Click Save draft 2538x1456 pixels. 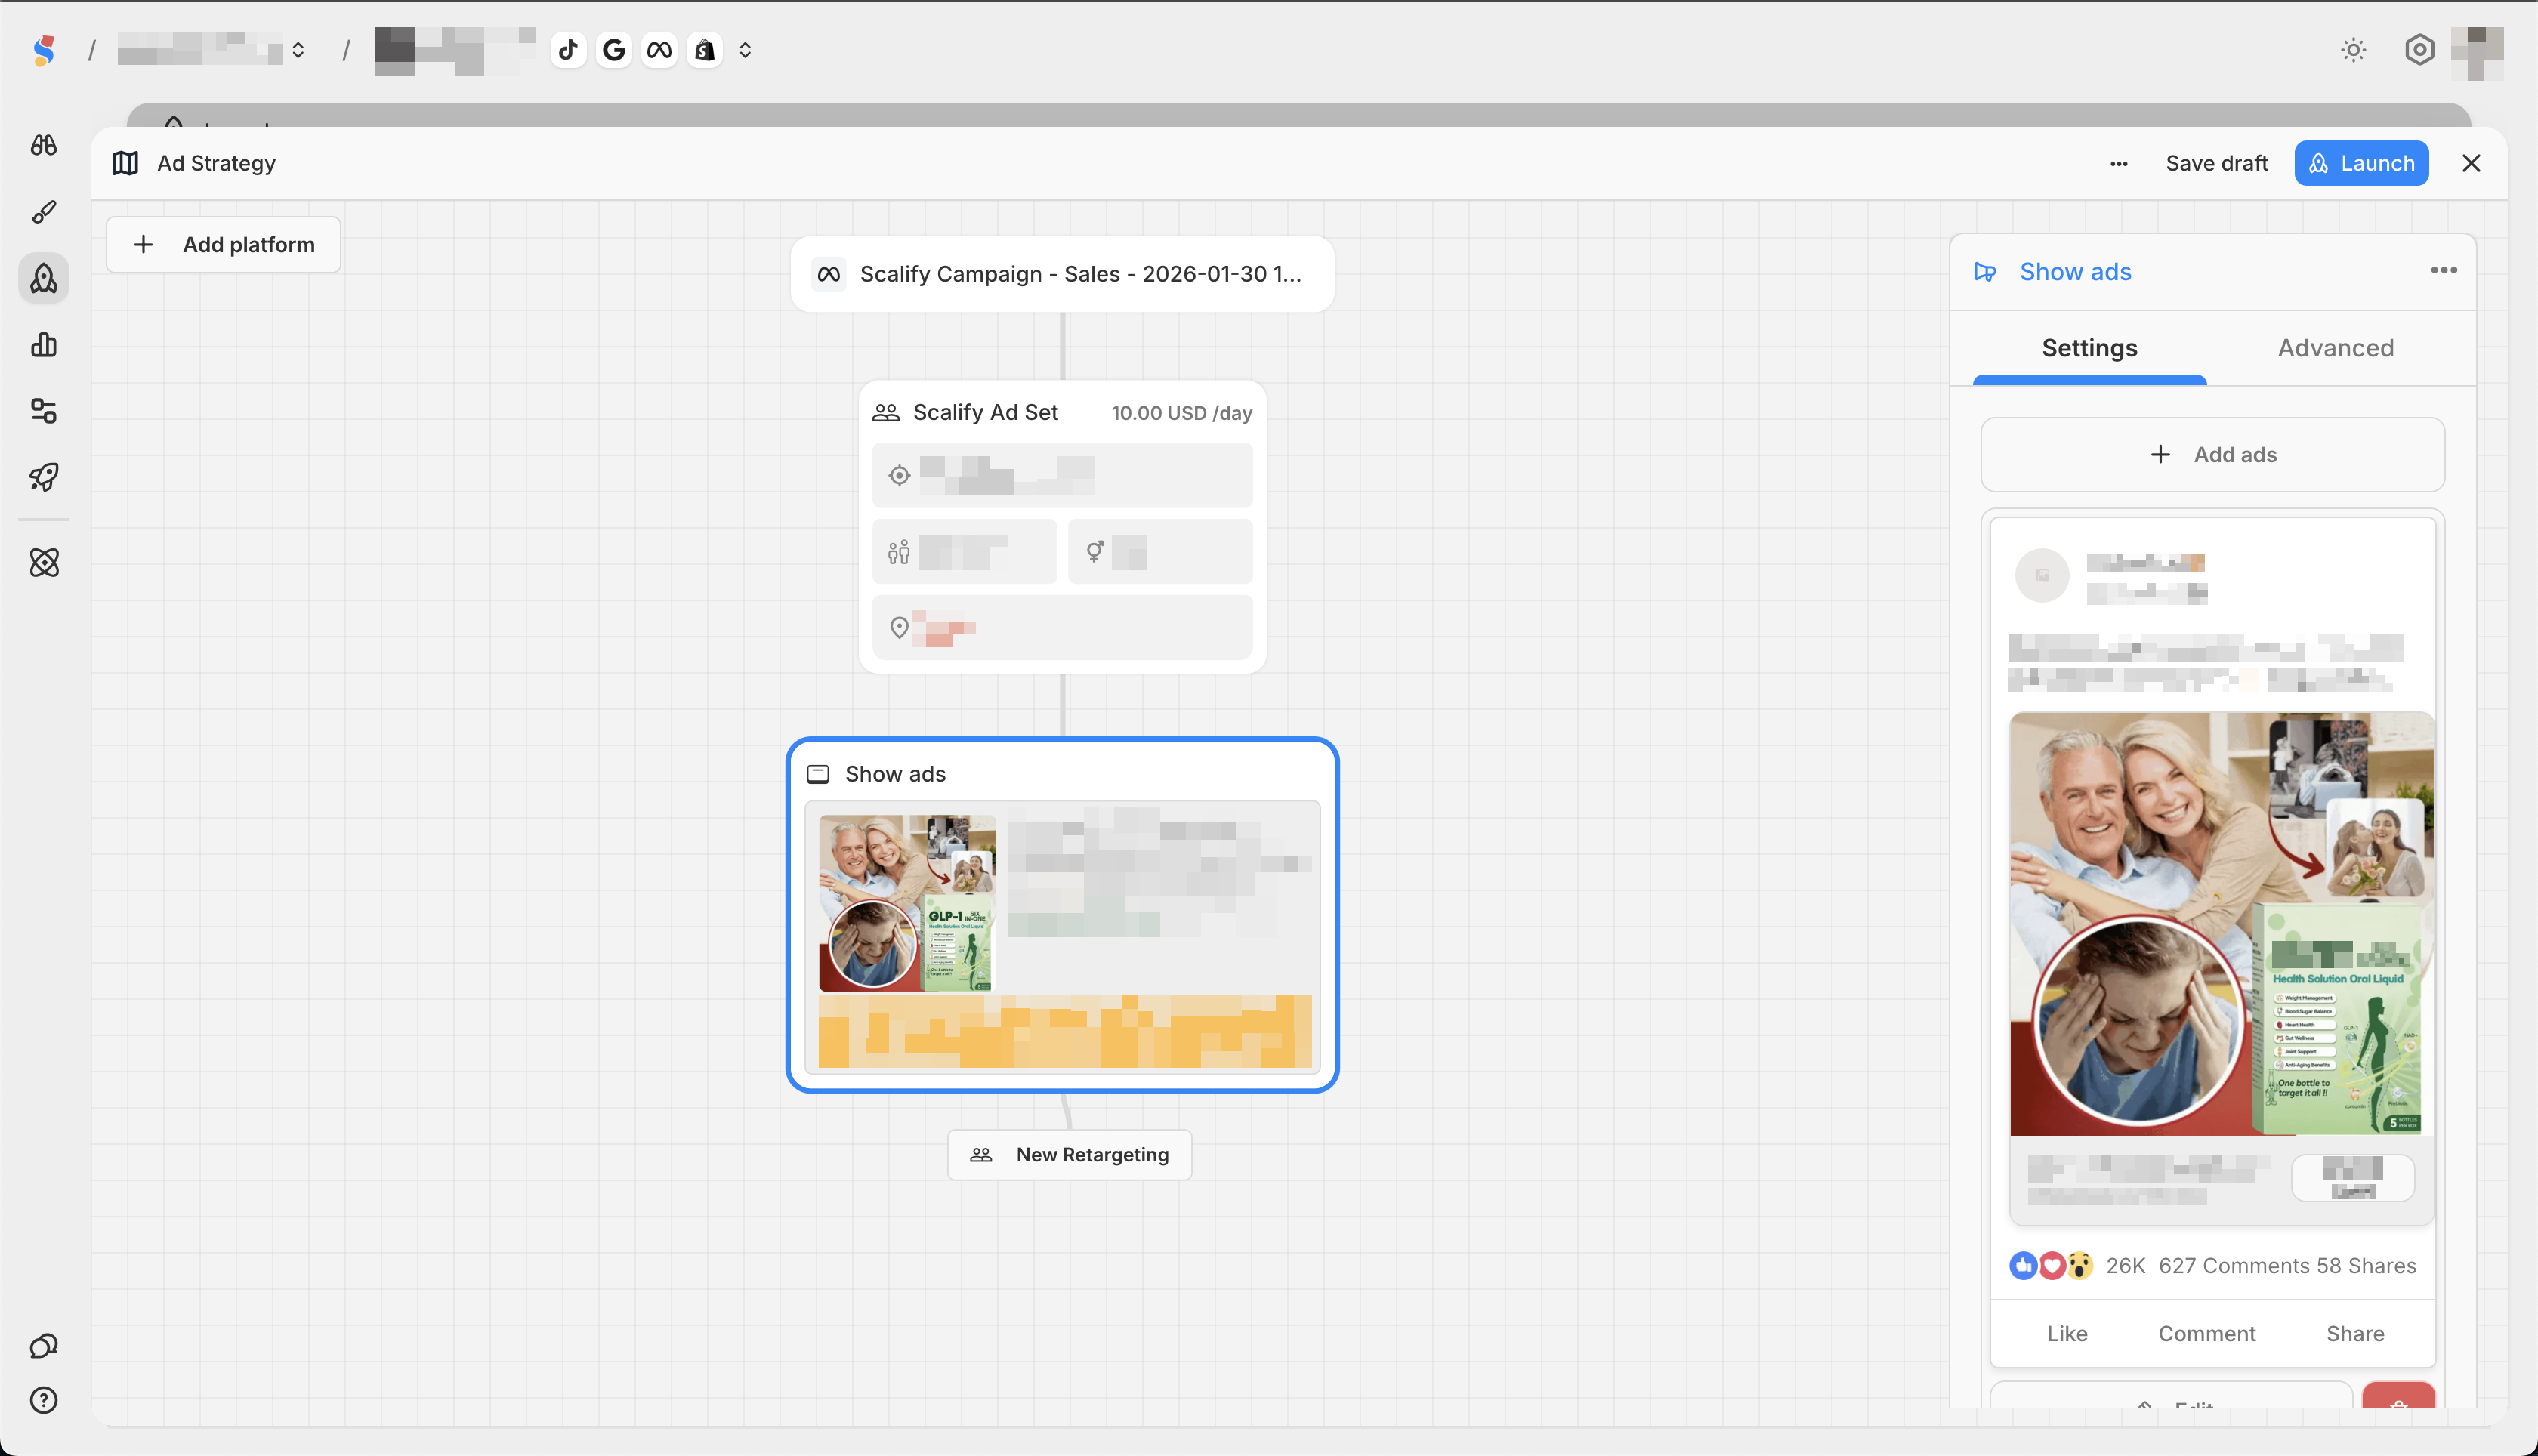[x=2216, y=163]
